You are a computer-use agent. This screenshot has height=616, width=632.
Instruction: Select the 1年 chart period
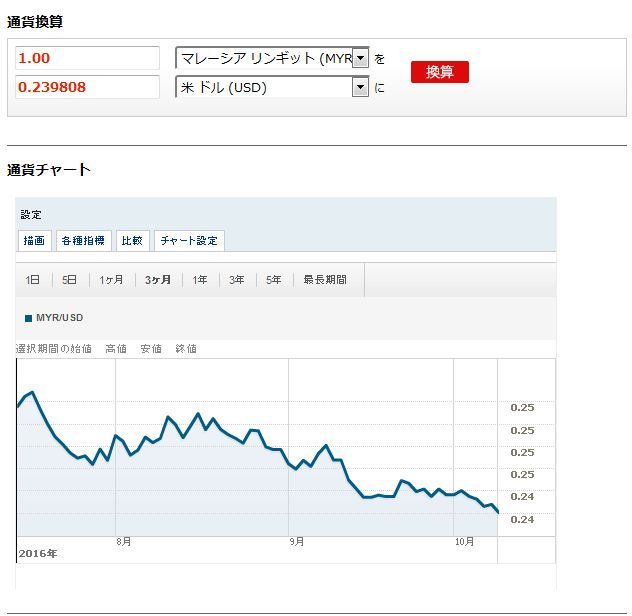click(200, 280)
